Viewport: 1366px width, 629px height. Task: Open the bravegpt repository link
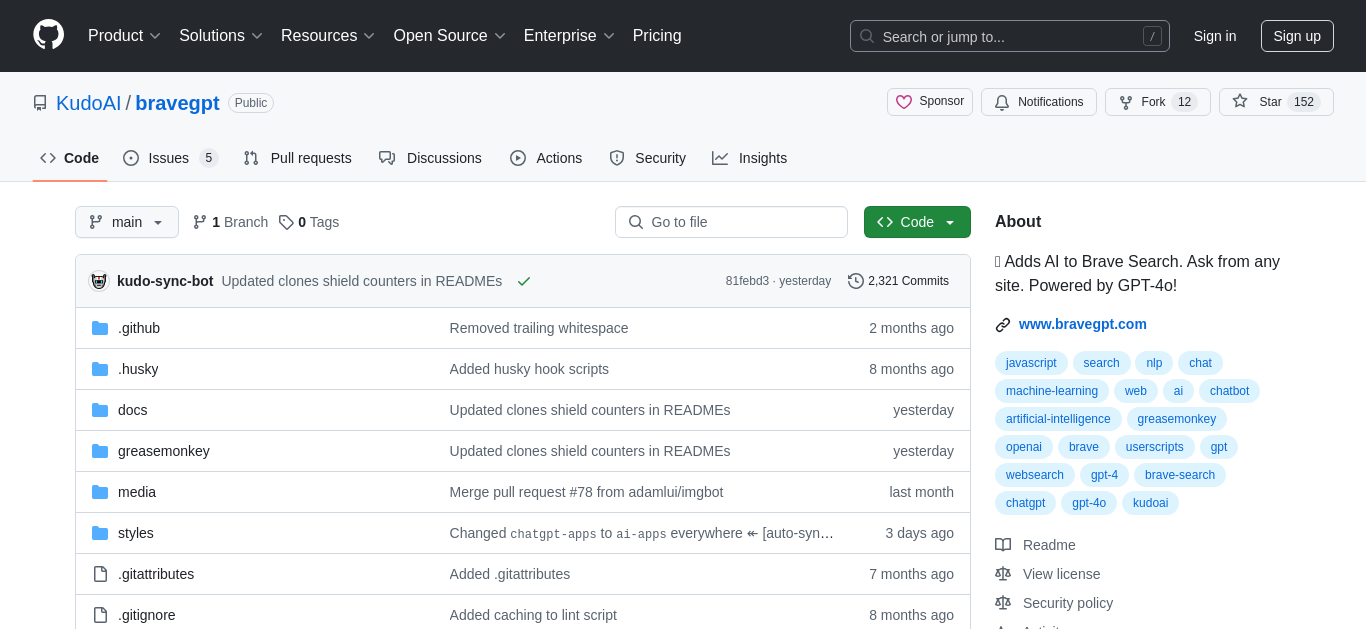pos(177,103)
